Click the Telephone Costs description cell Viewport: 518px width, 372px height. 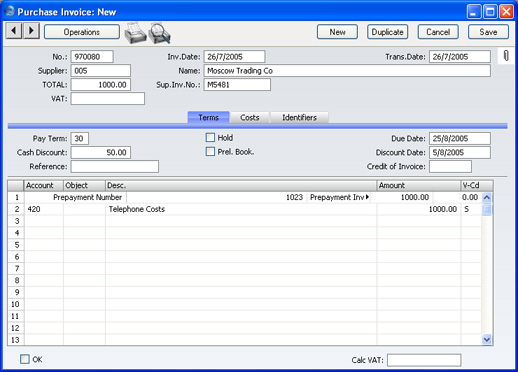coord(241,209)
